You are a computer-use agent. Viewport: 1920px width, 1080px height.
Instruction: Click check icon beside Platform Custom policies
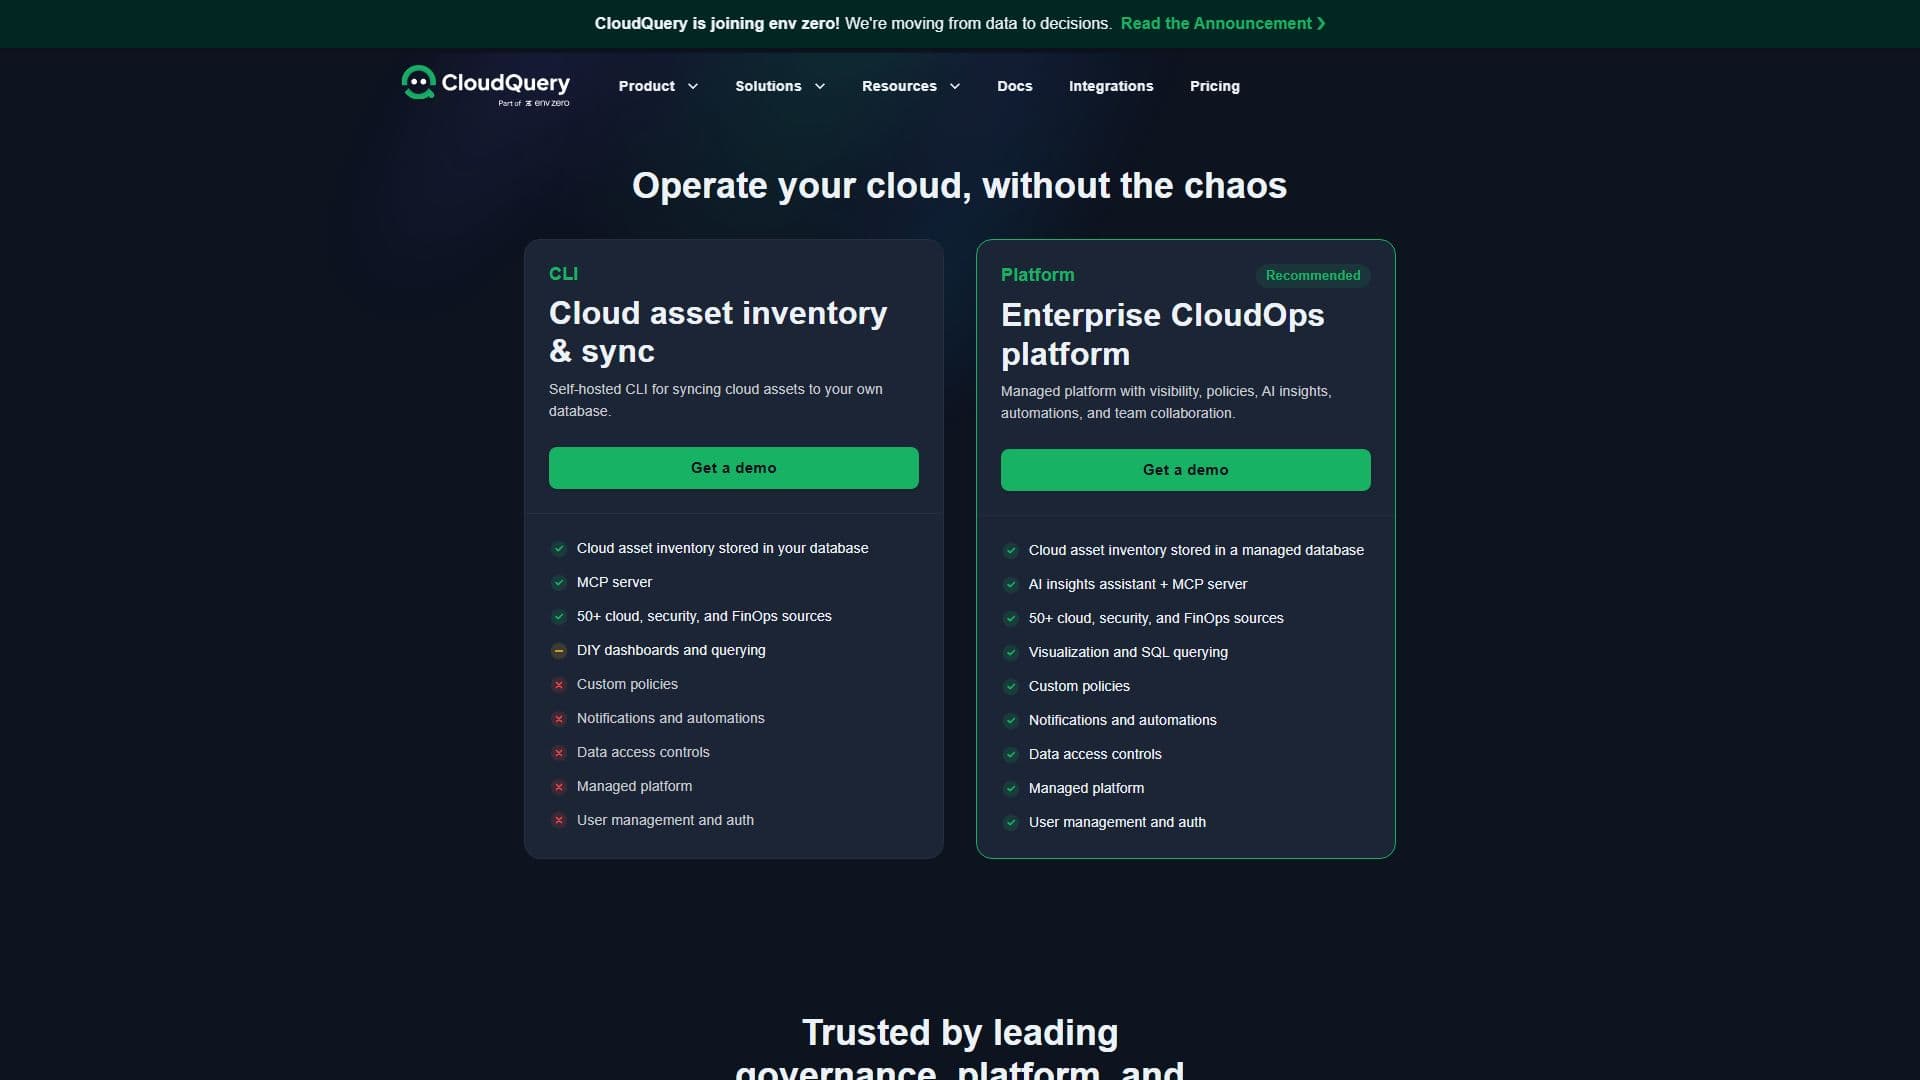tap(1011, 687)
